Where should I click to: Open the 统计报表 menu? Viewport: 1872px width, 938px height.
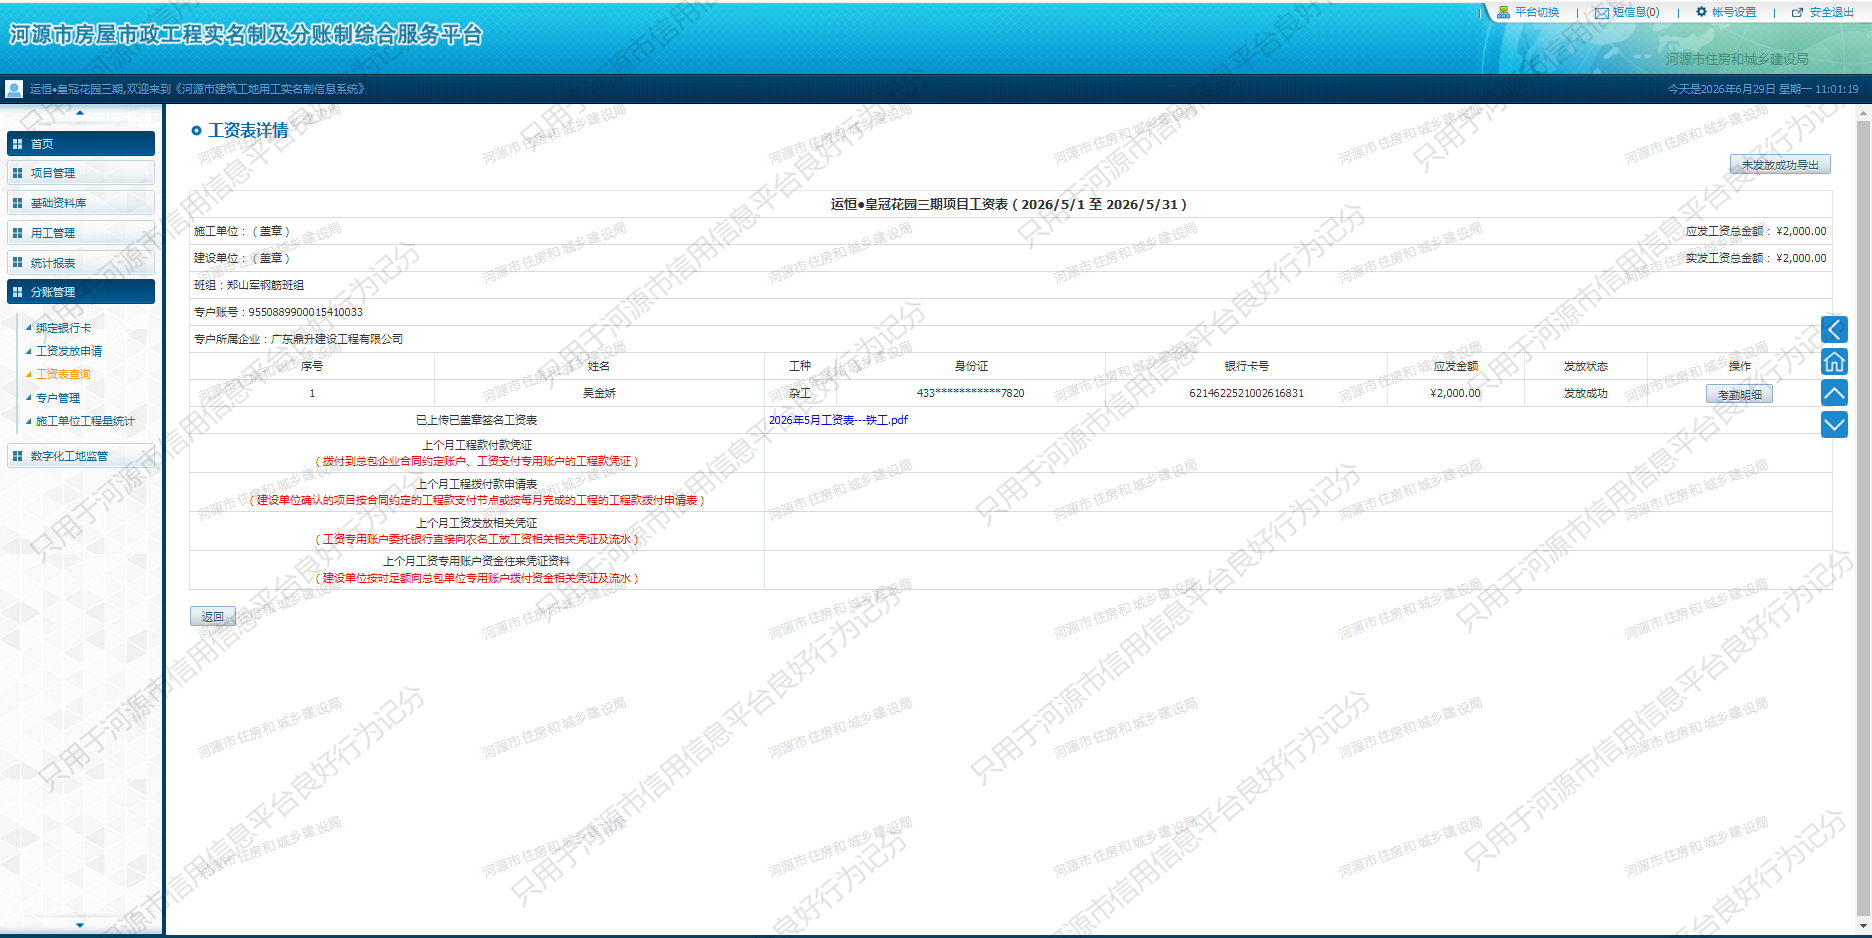coord(80,263)
